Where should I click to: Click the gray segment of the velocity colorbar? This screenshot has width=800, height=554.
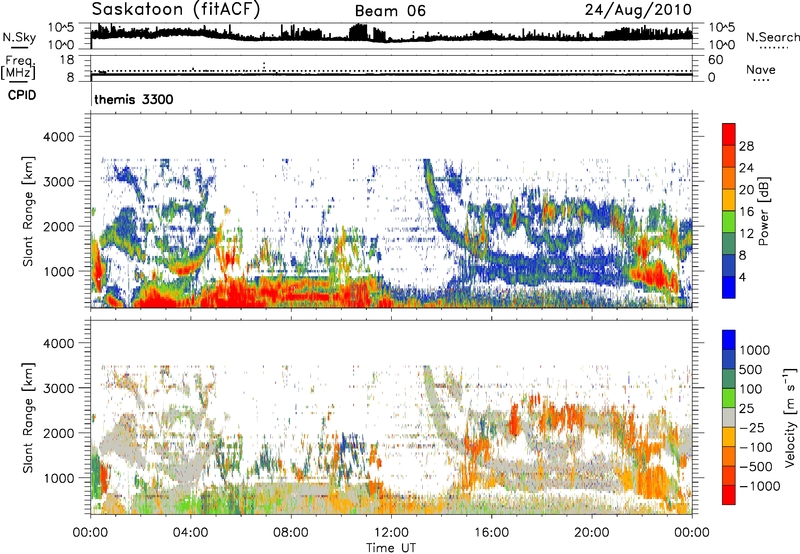click(x=729, y=417)
